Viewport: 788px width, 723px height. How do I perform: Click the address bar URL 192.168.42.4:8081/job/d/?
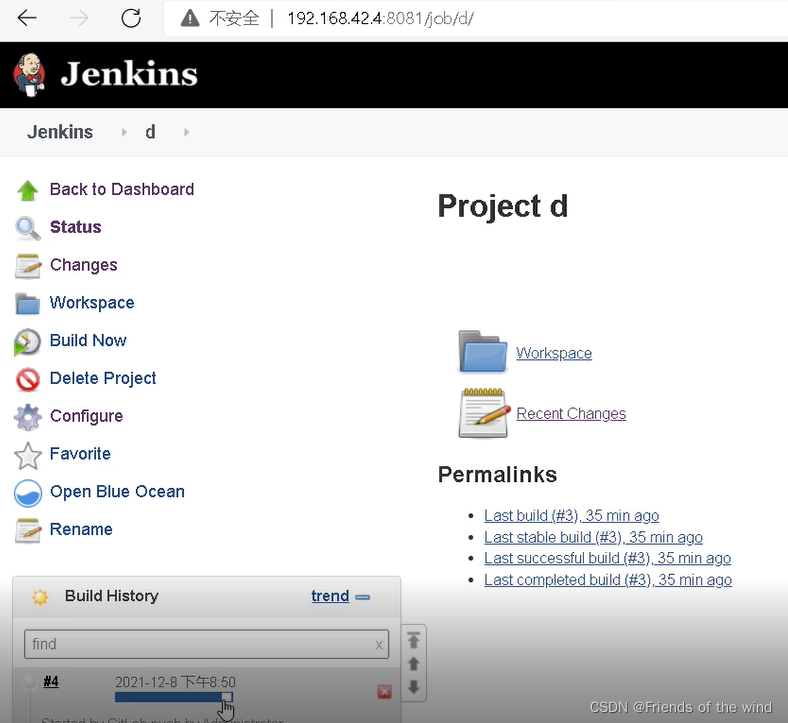point(380,19)
